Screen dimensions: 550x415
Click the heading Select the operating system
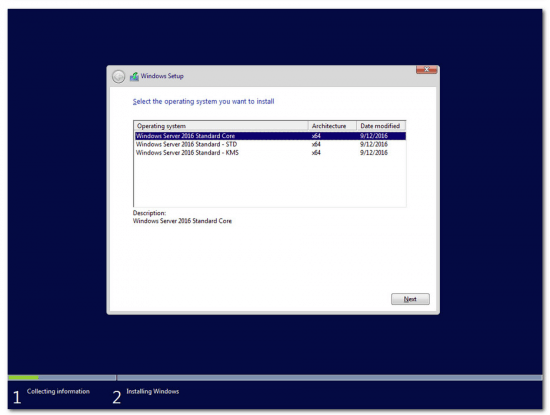[x=203, y=101]
